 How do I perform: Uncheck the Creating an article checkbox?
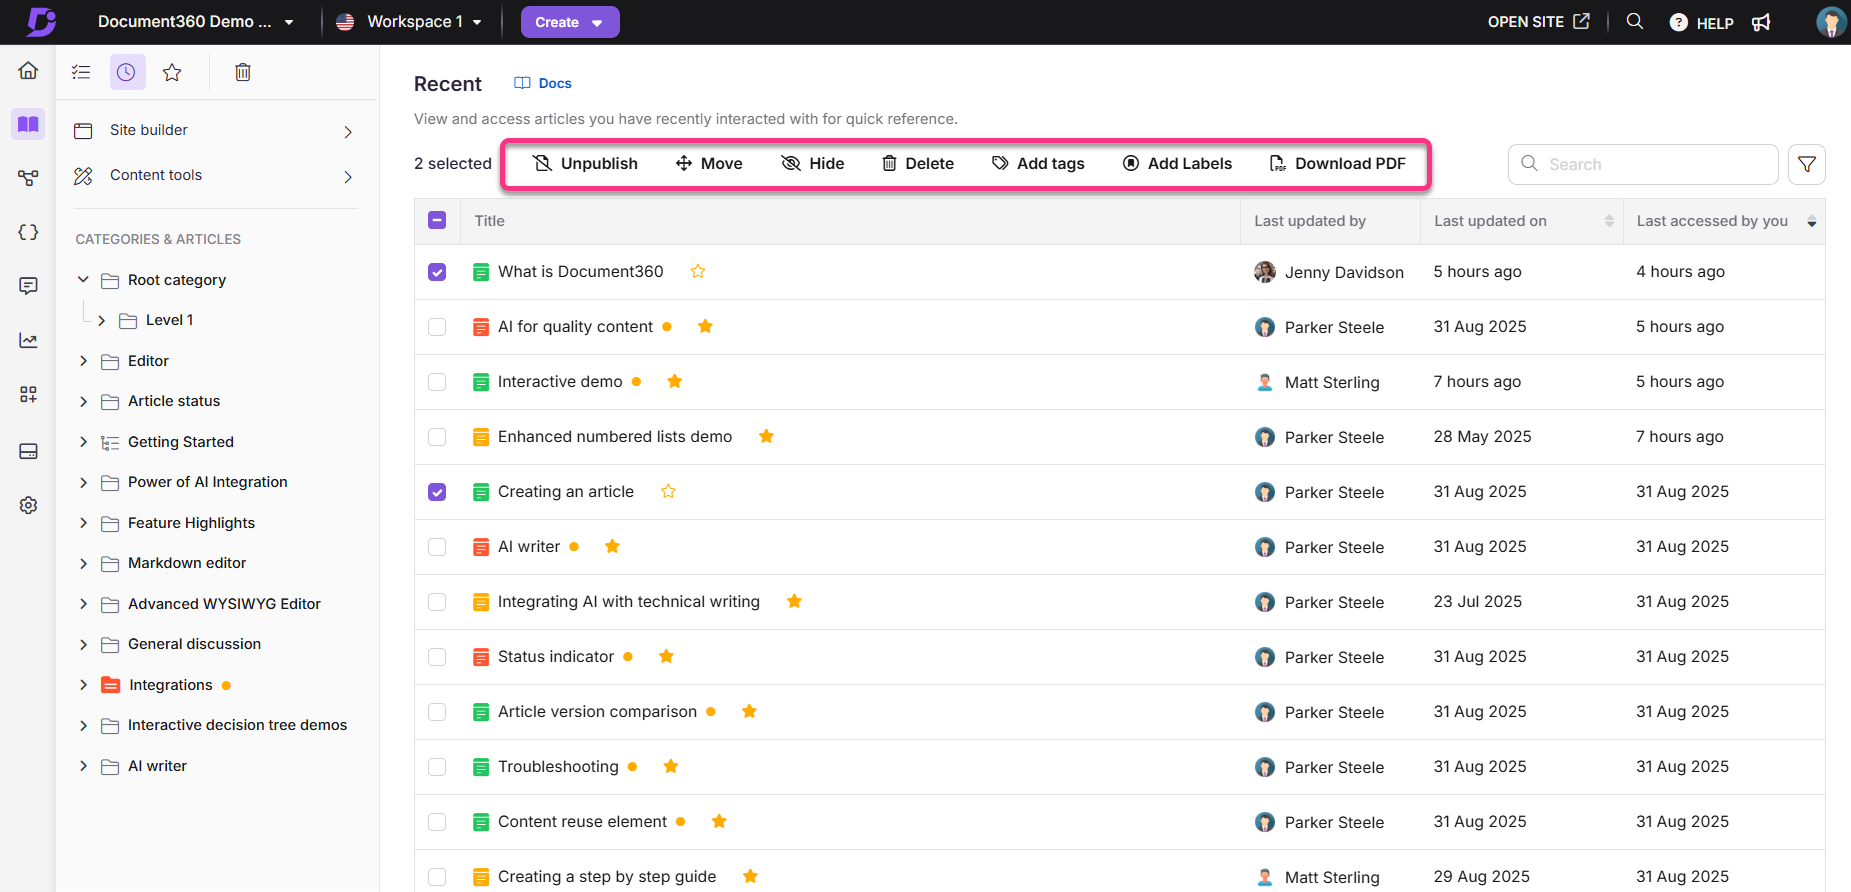click(x=437, y=492)
